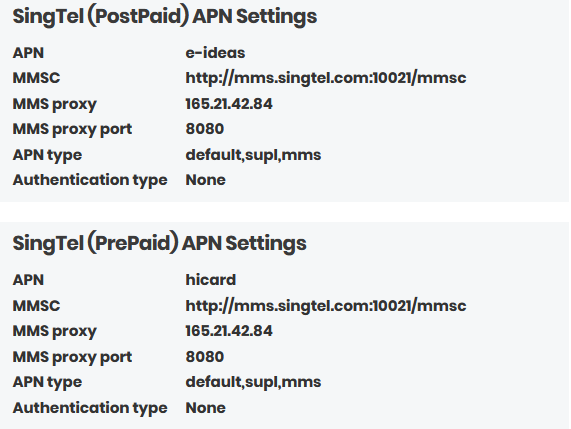Viewport: 571px width, 429px height.
Task: Select PrePaid APN type 'default,supl,mms'
Action: (253, 382)
